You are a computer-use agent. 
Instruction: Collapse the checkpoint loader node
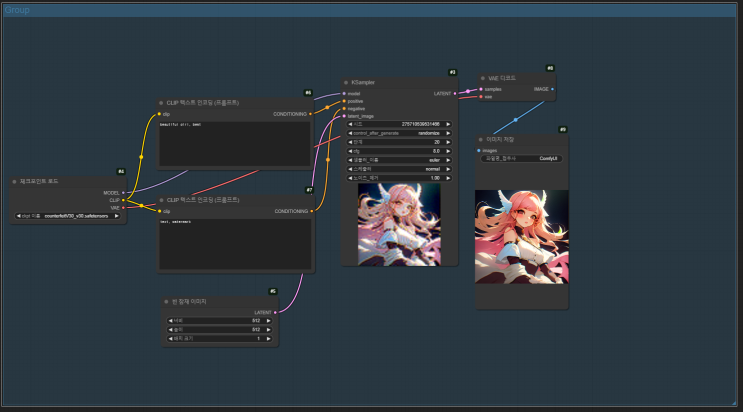click(16, 182)
